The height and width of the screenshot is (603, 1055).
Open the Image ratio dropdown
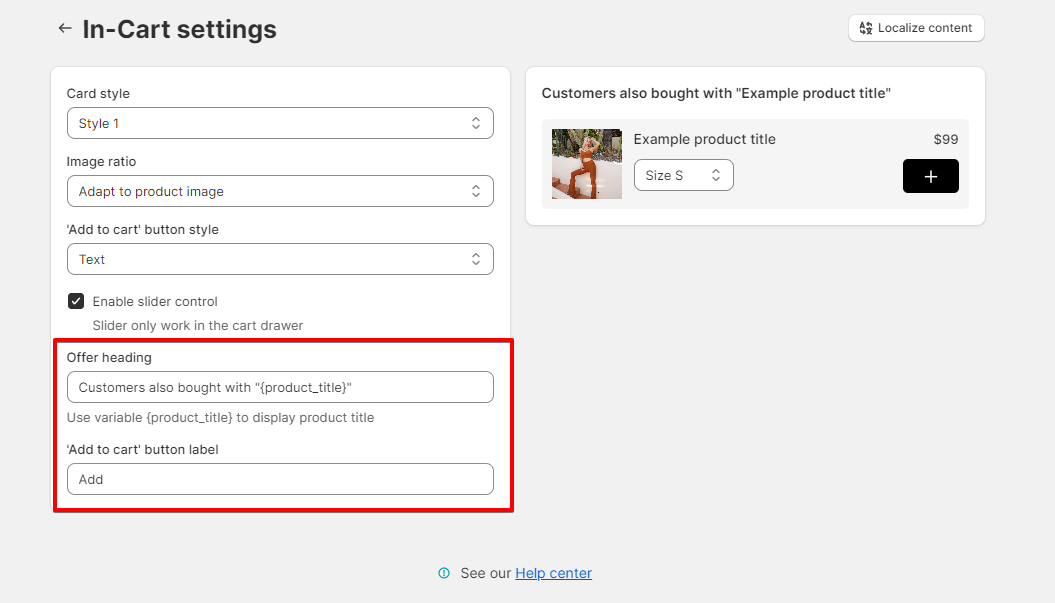[280, 191]
